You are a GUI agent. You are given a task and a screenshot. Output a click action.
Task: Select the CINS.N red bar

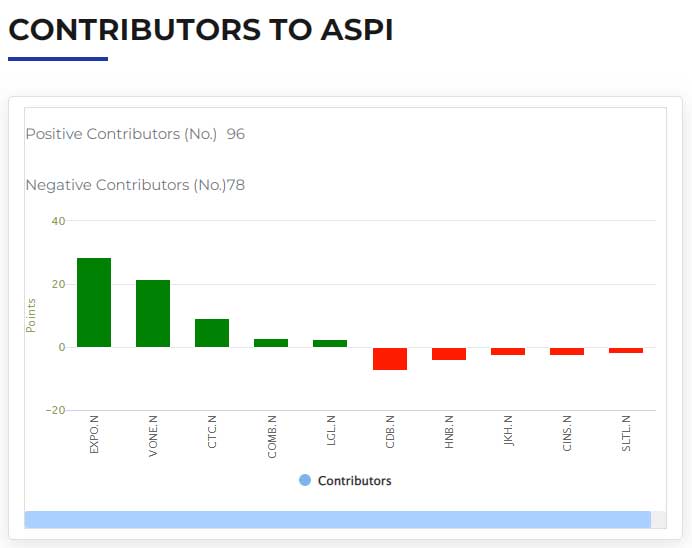tap(567, 351)
